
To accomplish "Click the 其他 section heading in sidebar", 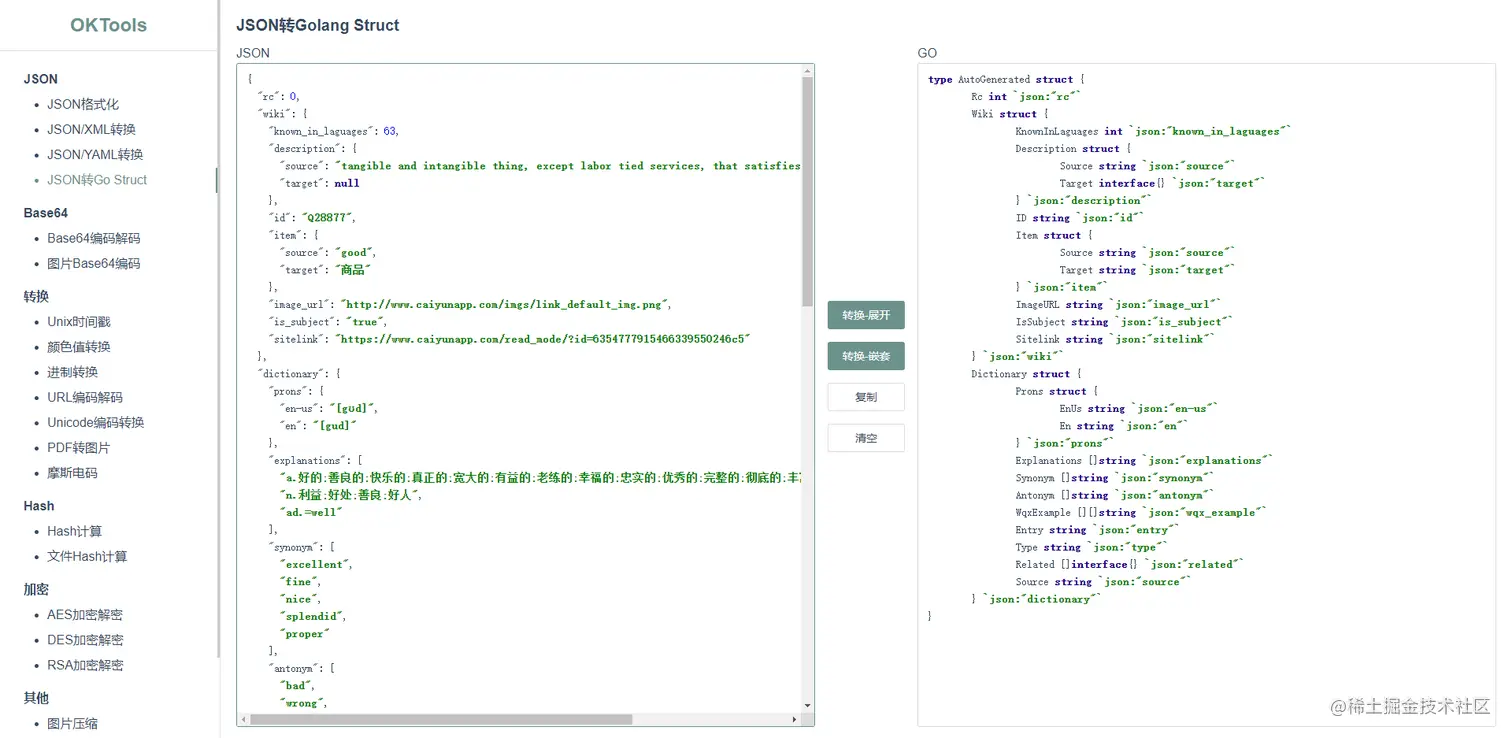I will click(36, 697).
